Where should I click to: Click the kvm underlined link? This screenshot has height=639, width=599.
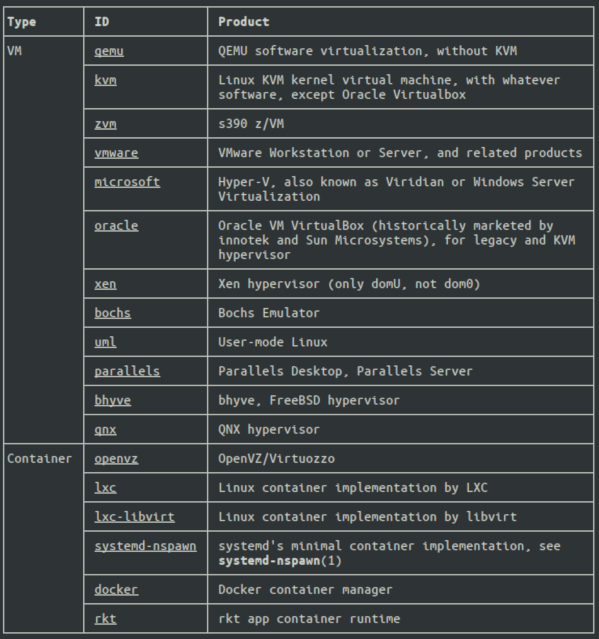[105, 80]
